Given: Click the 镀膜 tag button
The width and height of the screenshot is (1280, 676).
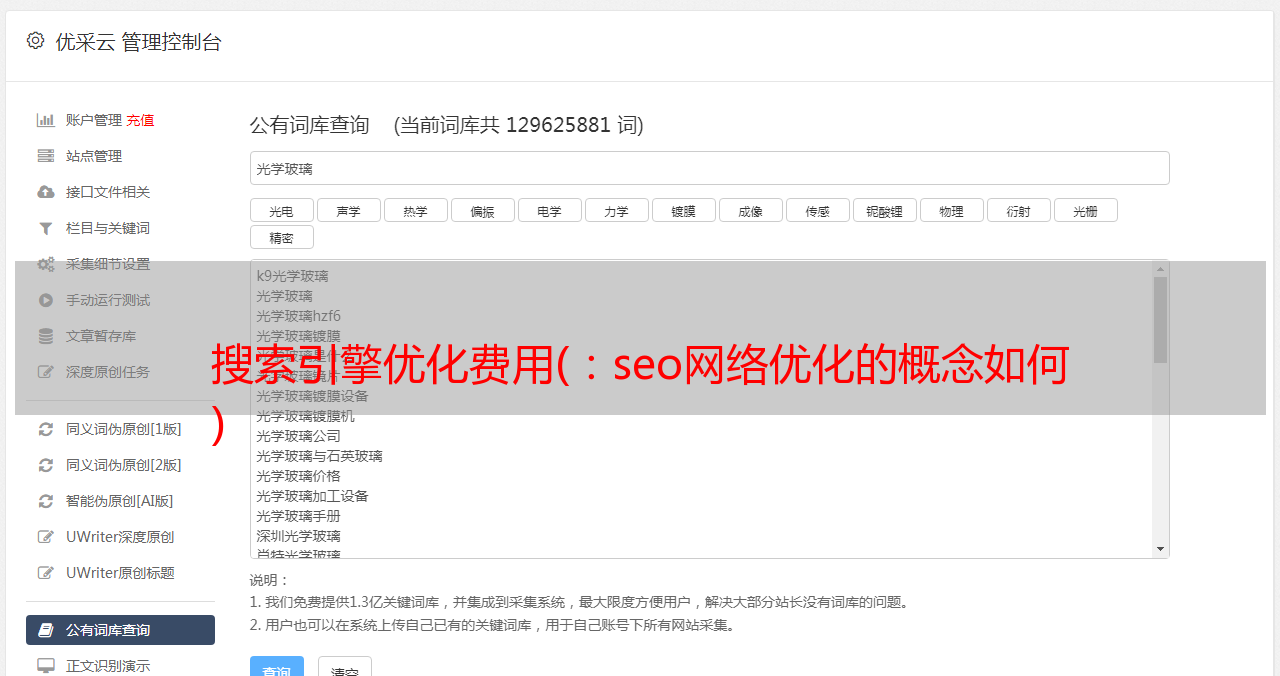Looking at the screenshot, I should coord(684,211).
